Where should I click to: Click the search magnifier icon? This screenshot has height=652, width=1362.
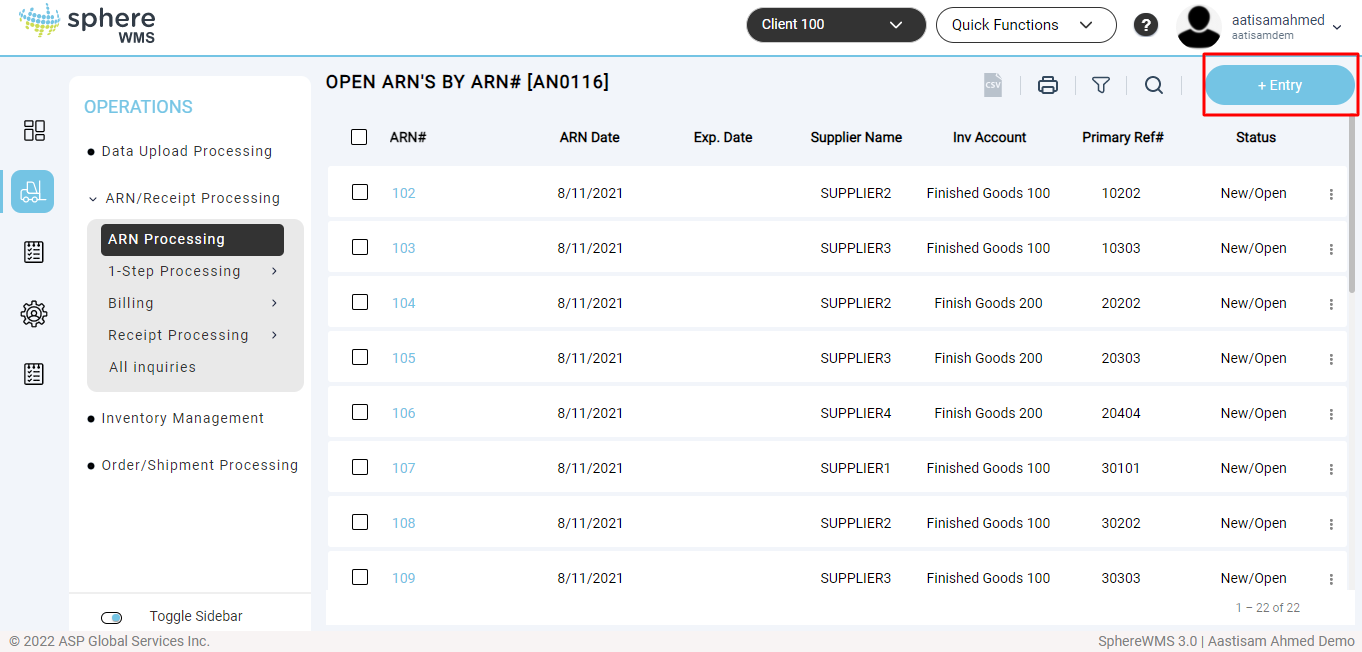pos(1153,85)
